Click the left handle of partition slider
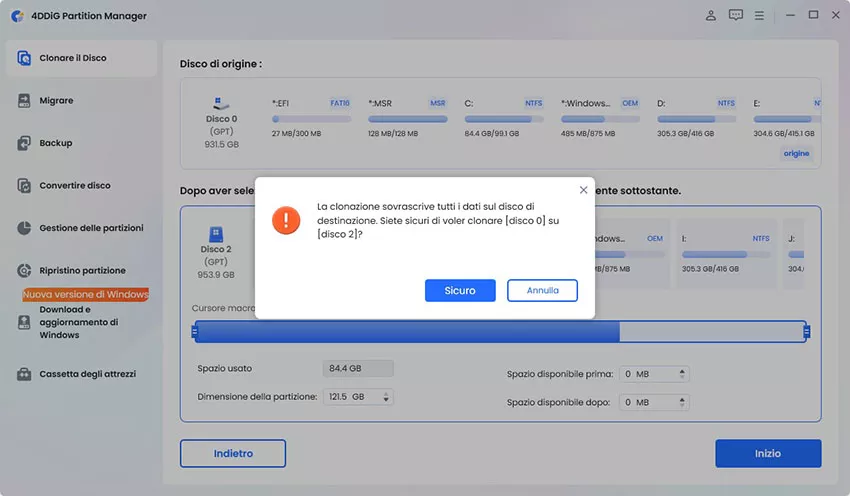The height and width of the screenshot is (496, 850). click(x=195, y=332)
